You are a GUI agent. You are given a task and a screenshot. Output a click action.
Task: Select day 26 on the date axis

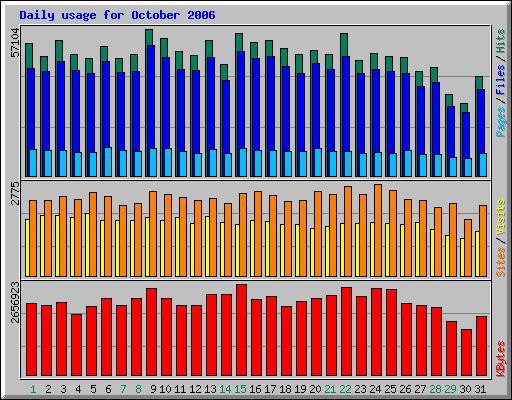click(405, 389)
